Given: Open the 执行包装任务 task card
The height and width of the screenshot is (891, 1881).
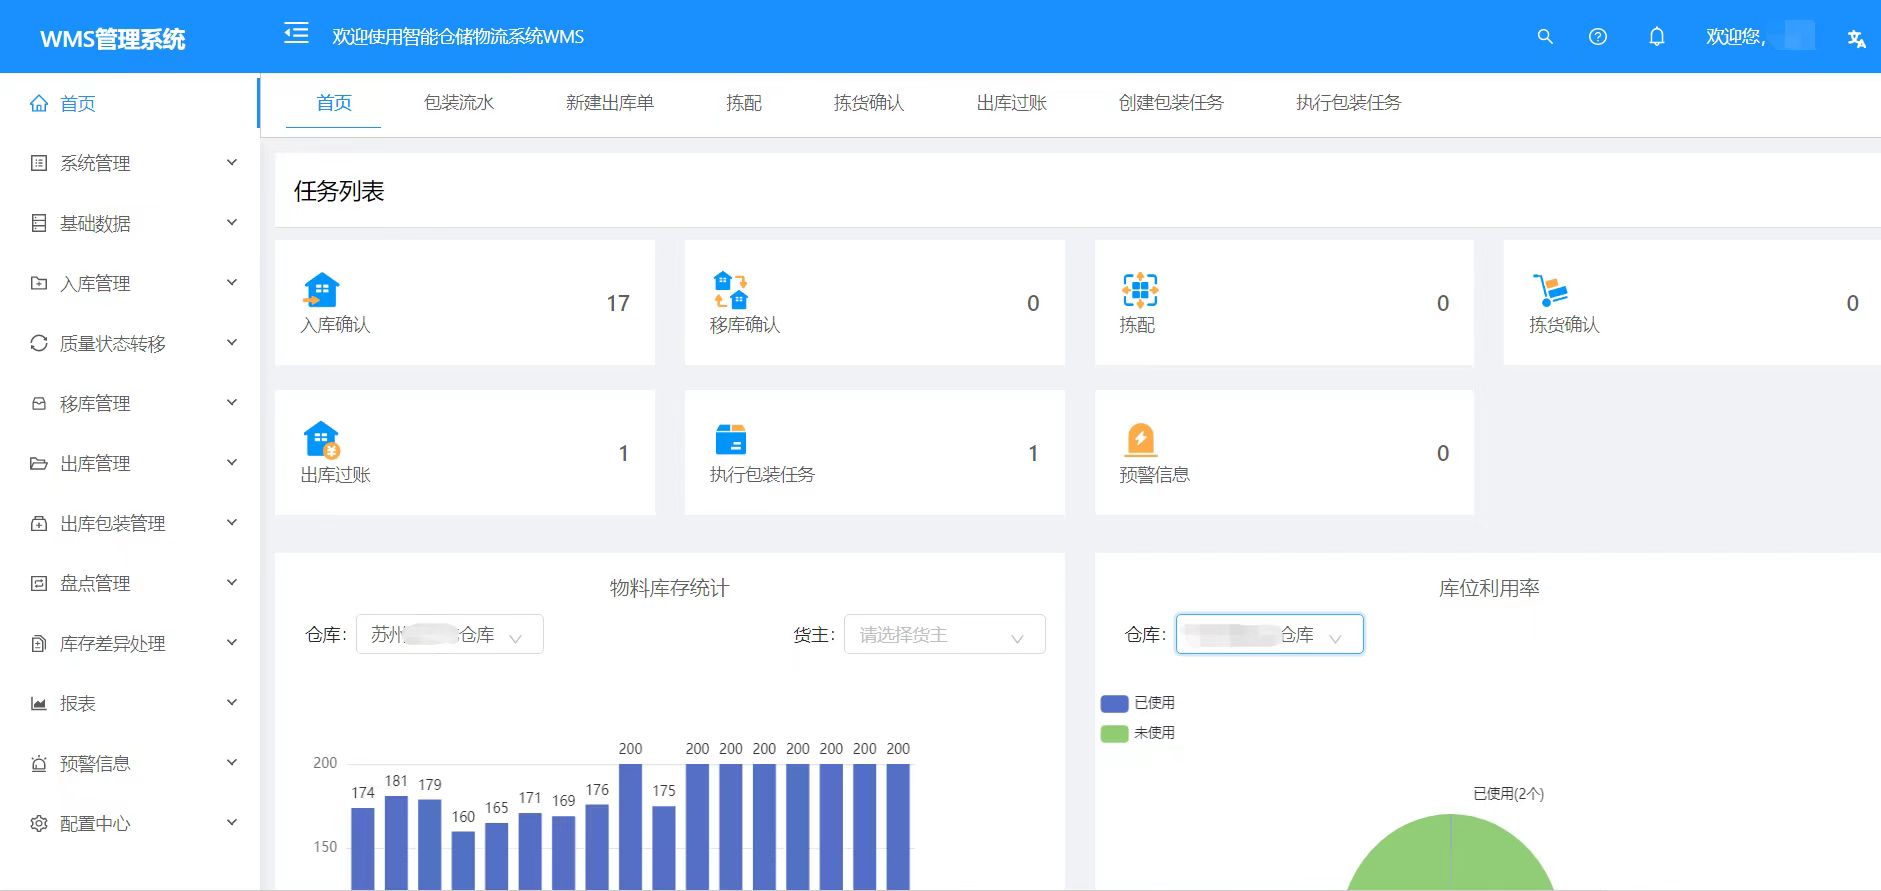Looking at the screenshot, I should point(874,453).
